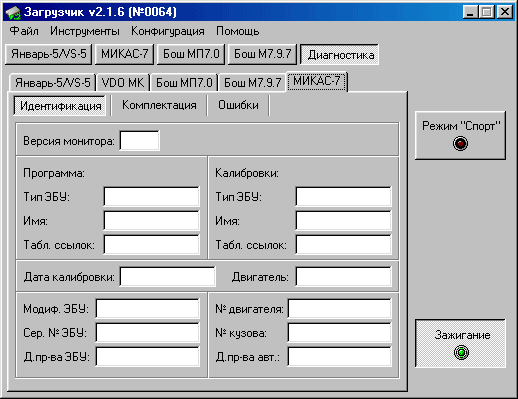Click the top МИКАС-7 toolbar button

point(124,54)
